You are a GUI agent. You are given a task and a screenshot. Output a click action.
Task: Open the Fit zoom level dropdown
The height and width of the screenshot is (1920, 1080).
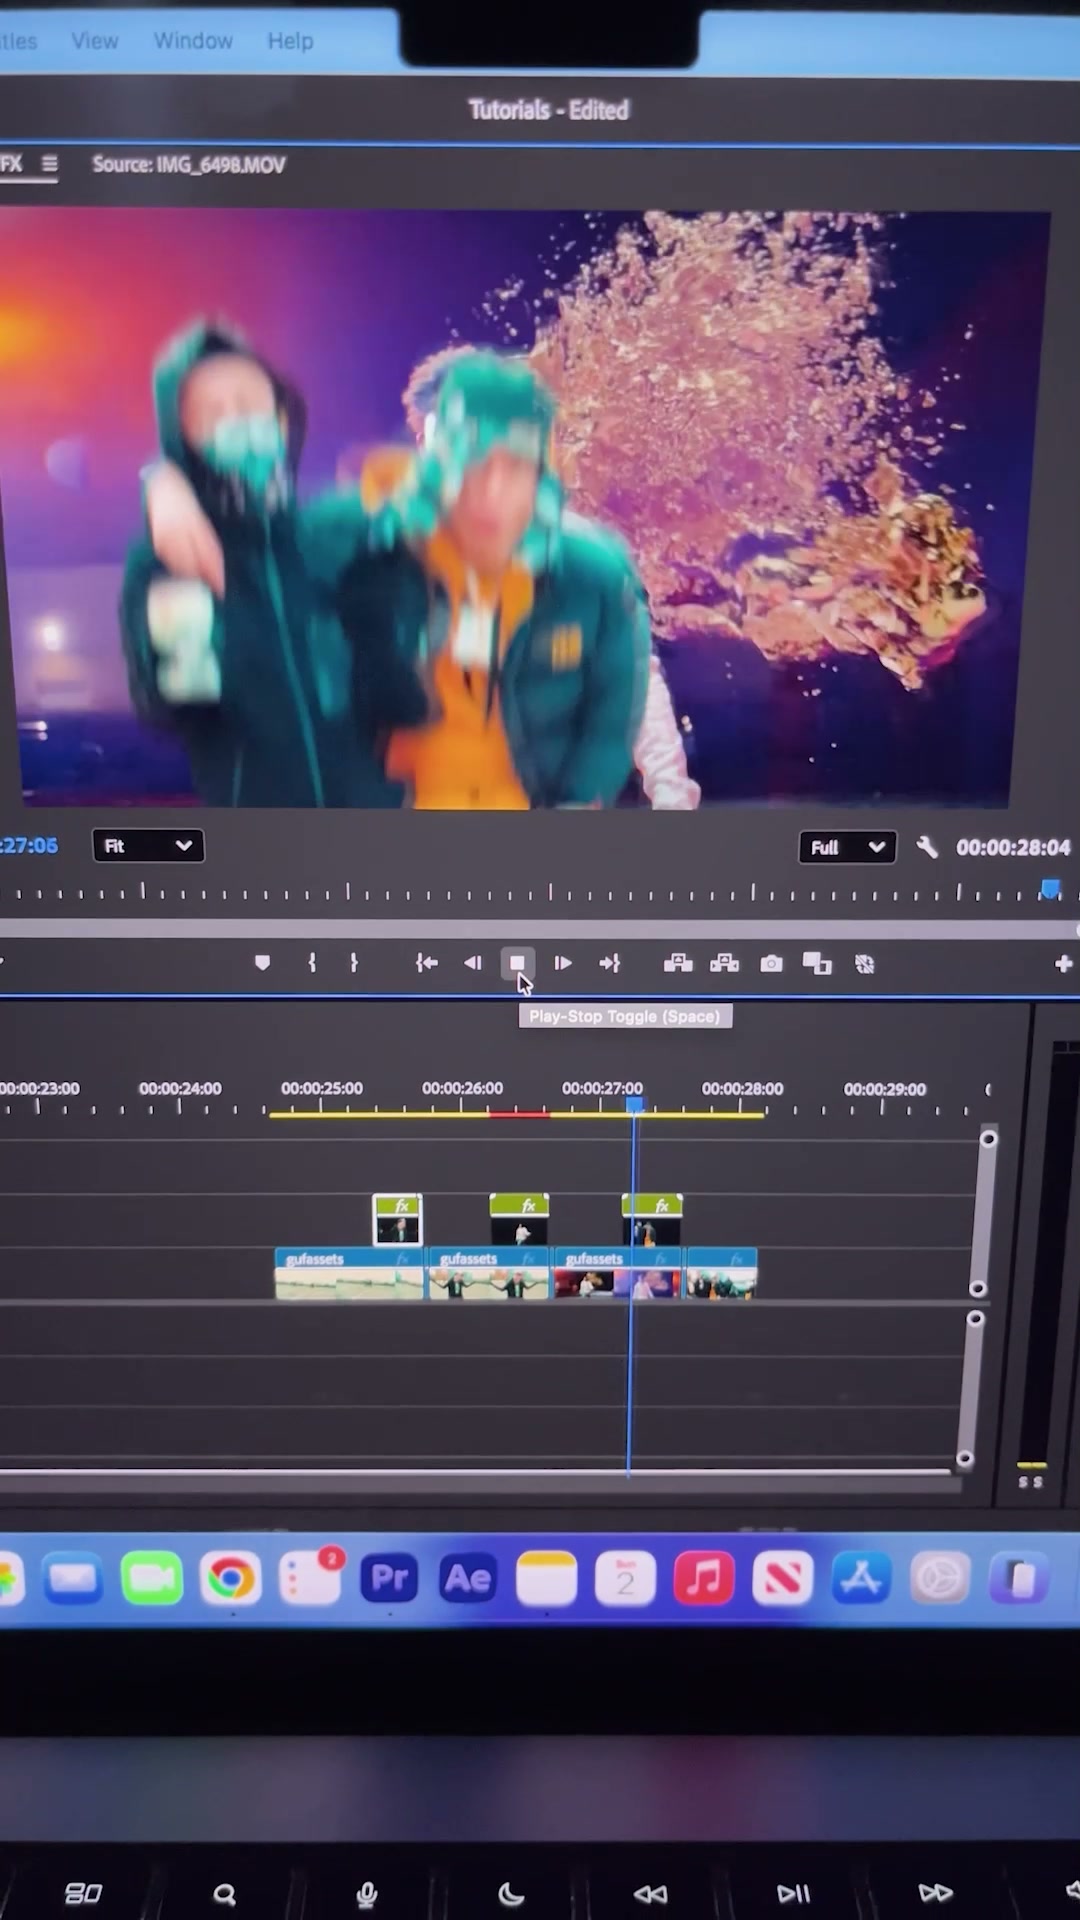pos(148,846)
